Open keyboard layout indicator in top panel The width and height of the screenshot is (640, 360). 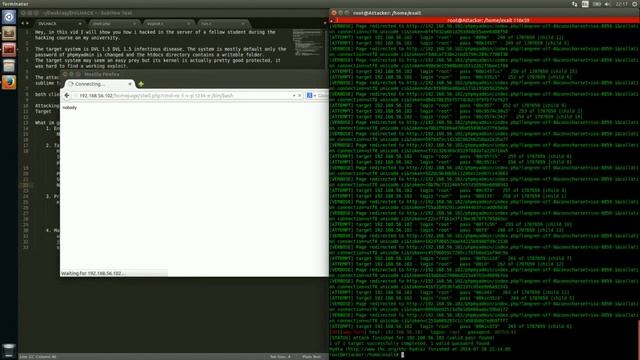click(585, 4)
